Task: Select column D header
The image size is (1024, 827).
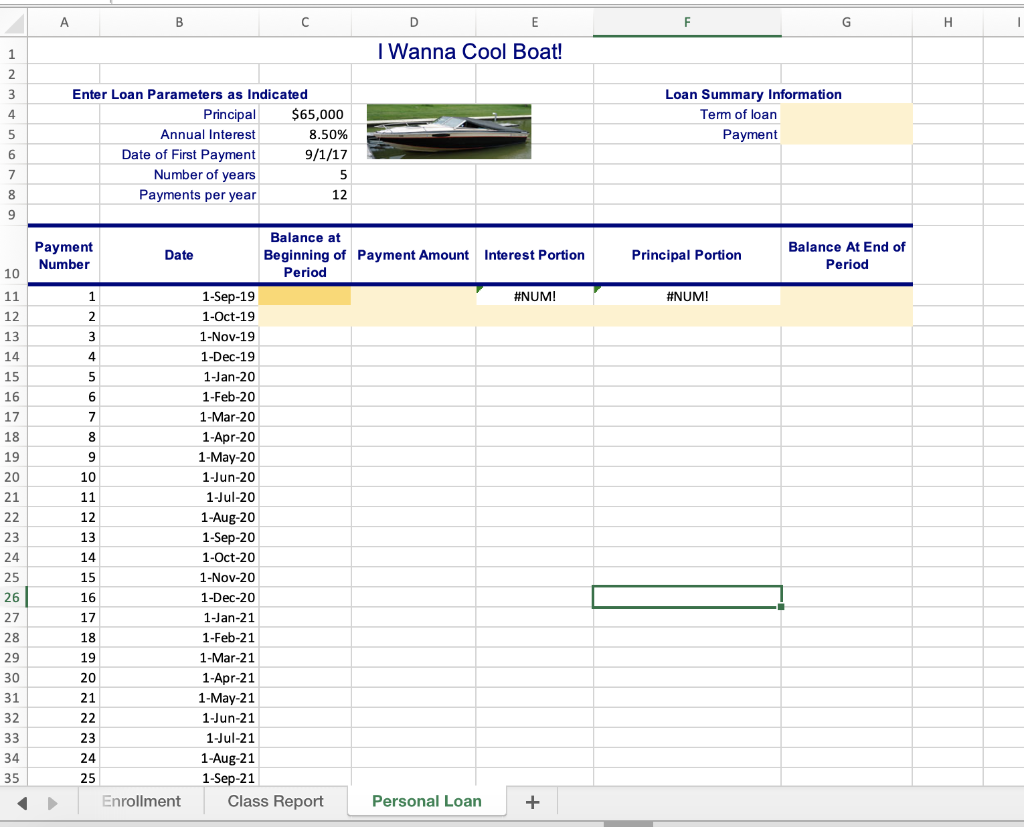Action: tap(414, 22)
